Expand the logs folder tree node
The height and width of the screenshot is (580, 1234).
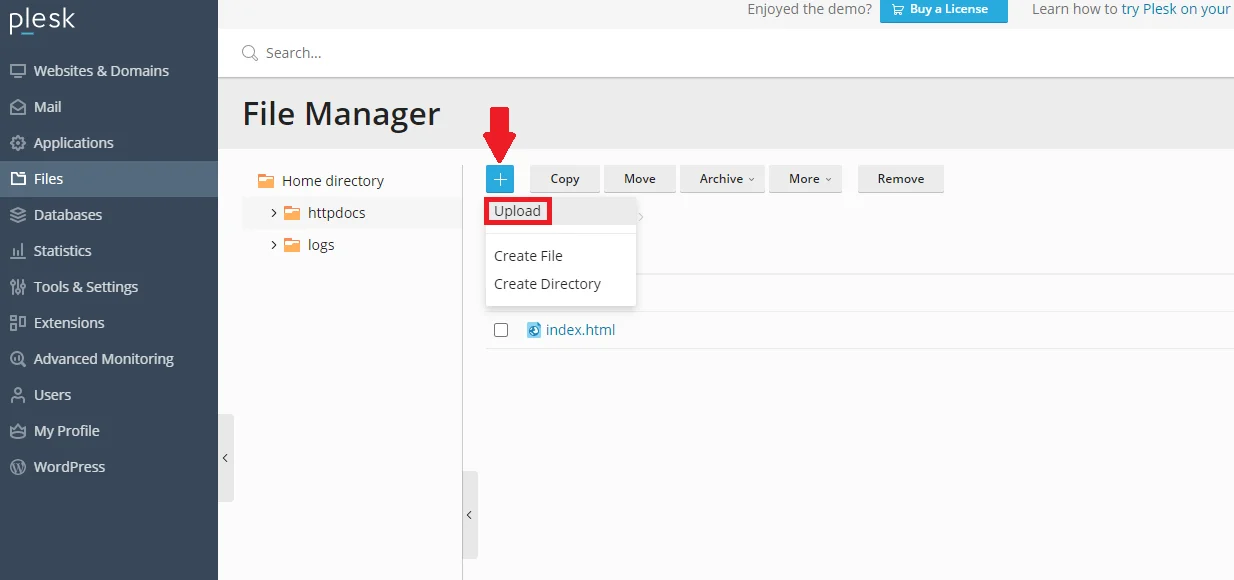274,245
